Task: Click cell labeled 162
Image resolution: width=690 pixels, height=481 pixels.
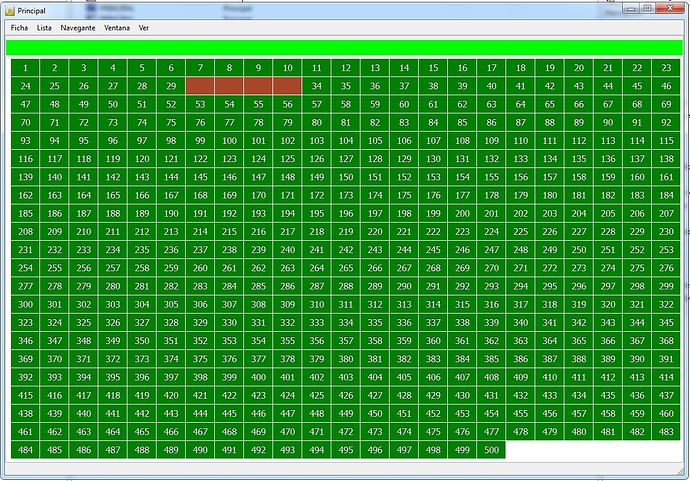Action: (x=25, y=195)
